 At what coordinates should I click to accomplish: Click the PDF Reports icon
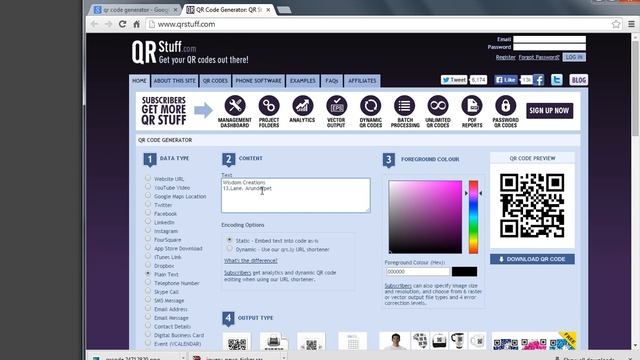tap(472, 106)
